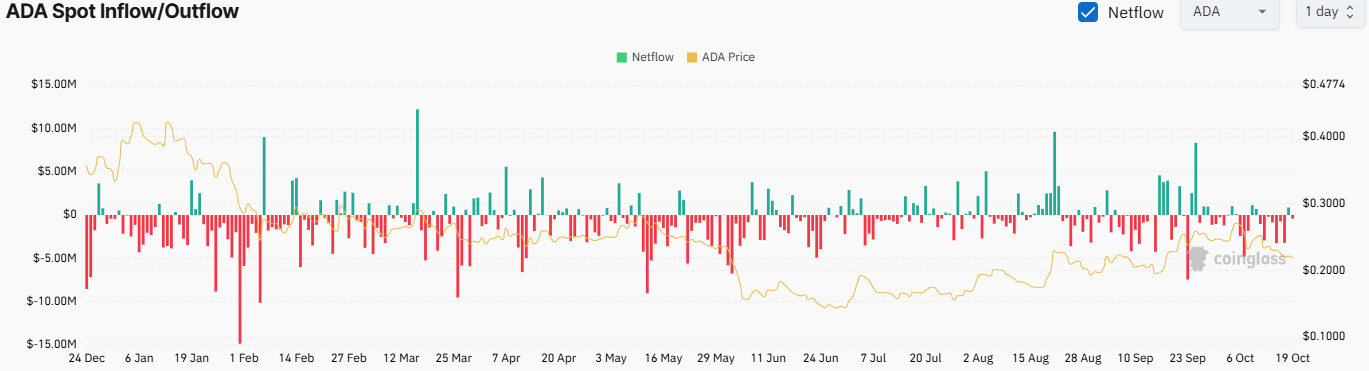Click the 7 Jul date label

coord(874,358)
